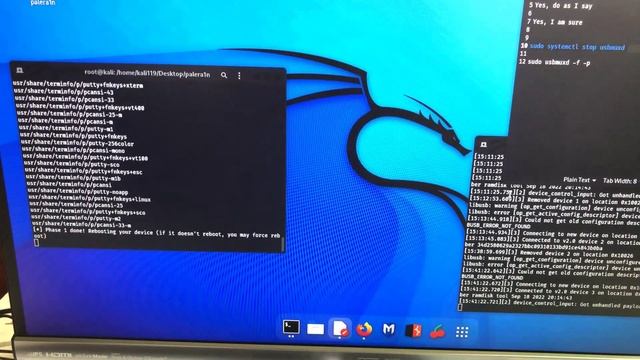This screenshot has height=360, width=640.
Task: Click terminal title root@kali palera1n path
Action: [x=147, y=73]
